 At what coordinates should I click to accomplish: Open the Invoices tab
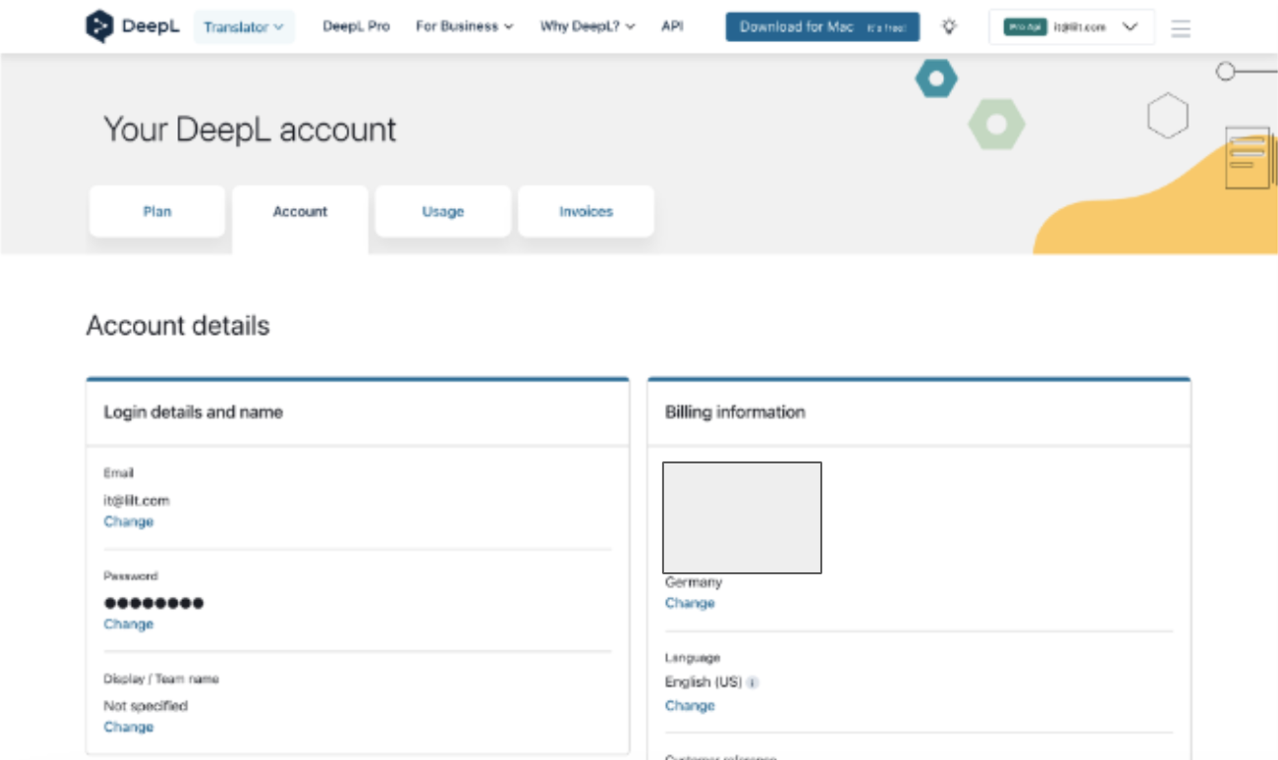tap(586, 211)
